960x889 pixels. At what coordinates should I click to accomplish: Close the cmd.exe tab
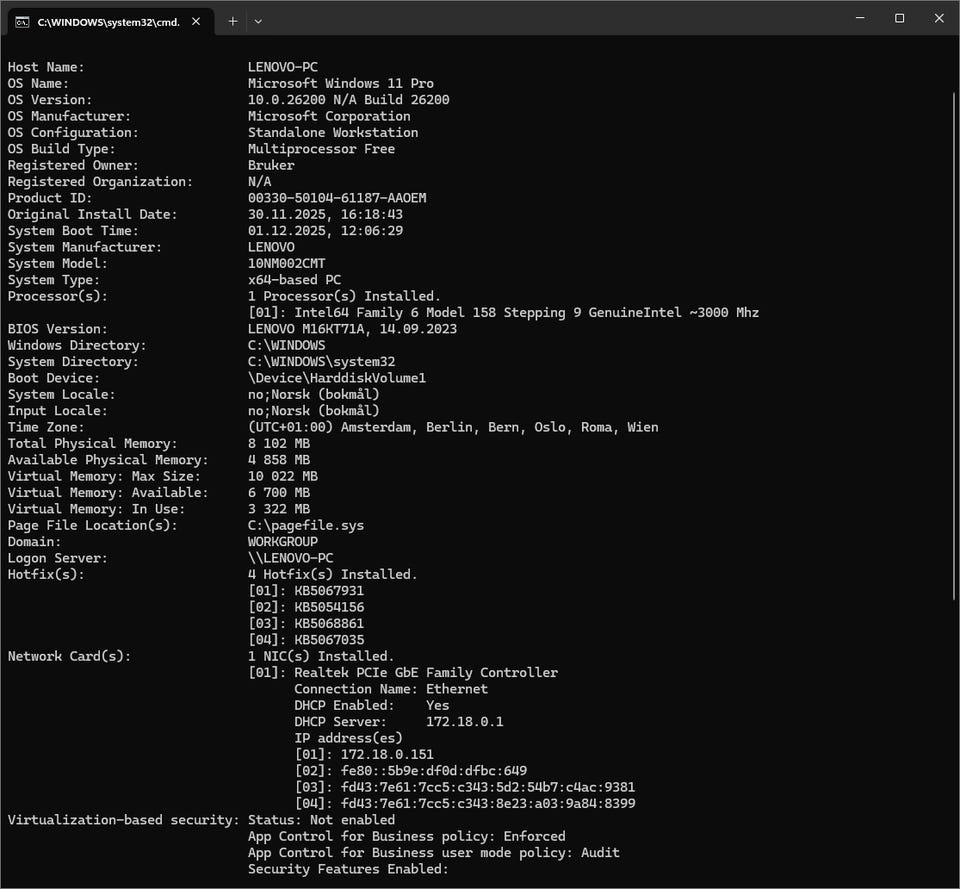pyautogui.click(x=196, y=21)
